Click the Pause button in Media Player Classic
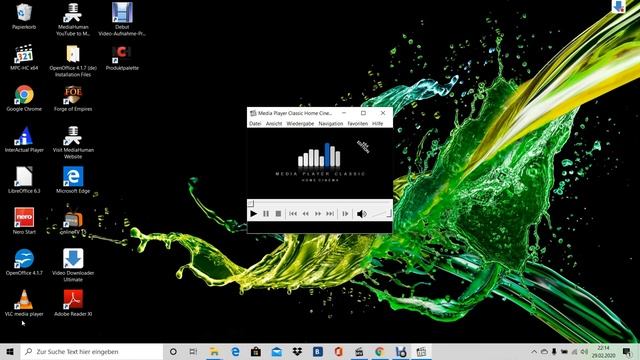This screenshot has width=640, height=360. pos(266,213)
